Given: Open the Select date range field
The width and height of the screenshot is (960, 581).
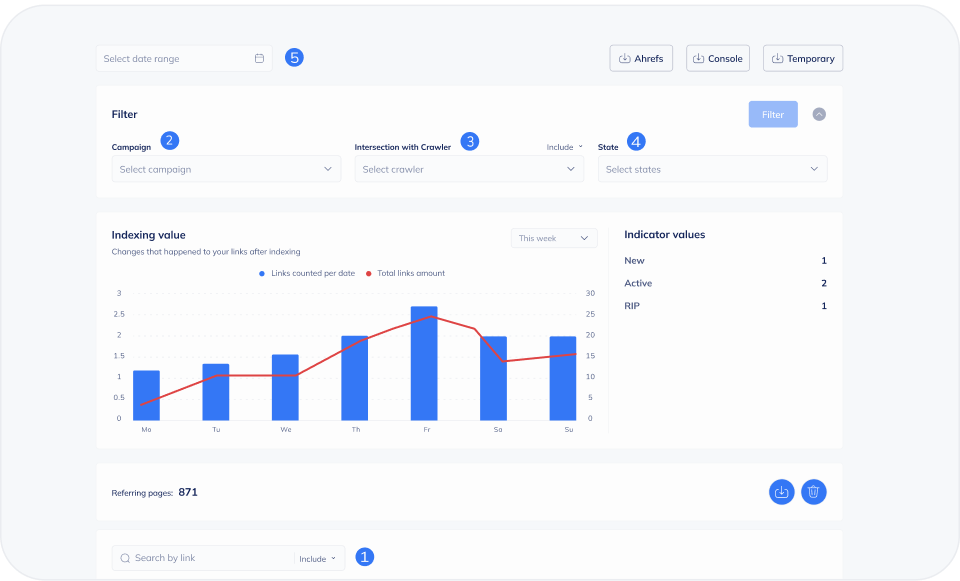Looking at the screenshot, I should 184,58.
